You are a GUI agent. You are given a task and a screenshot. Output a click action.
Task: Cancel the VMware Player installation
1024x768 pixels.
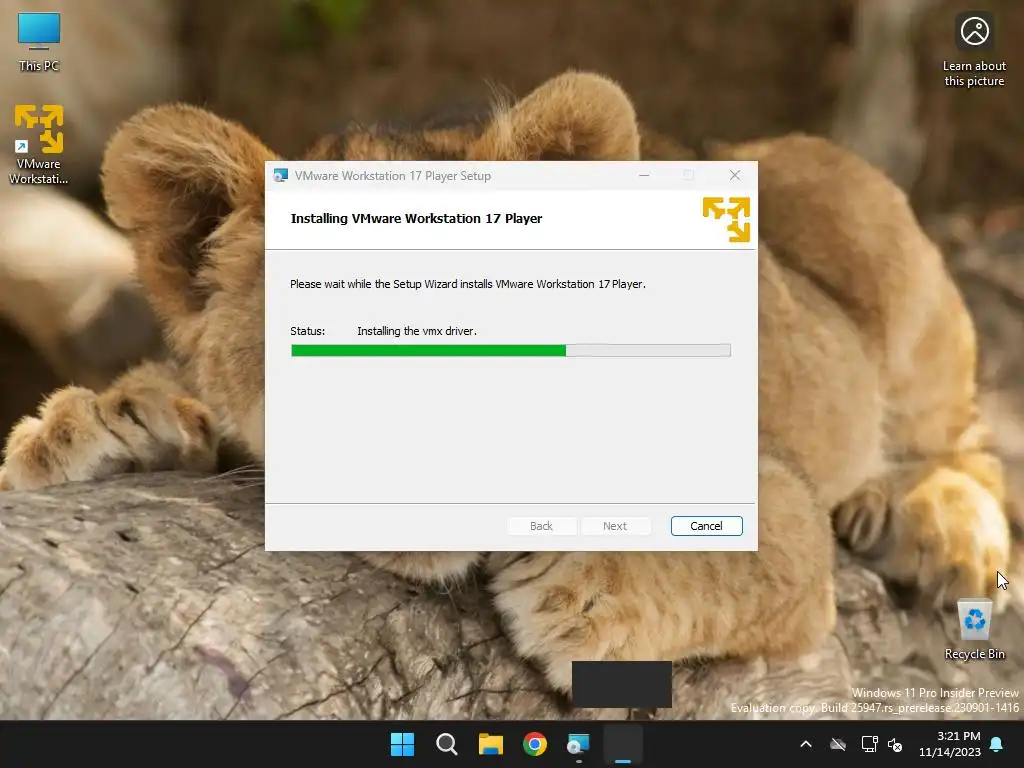(707, 526)
